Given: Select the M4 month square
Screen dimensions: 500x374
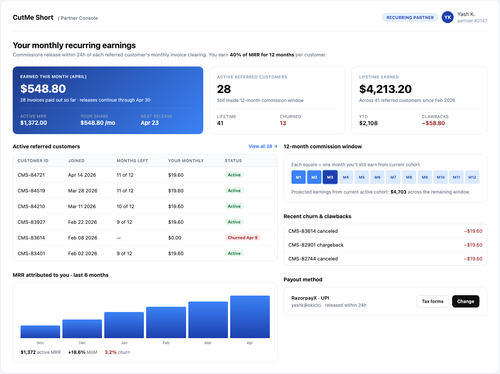Looking at the screenshot, I should click(346, 177).
